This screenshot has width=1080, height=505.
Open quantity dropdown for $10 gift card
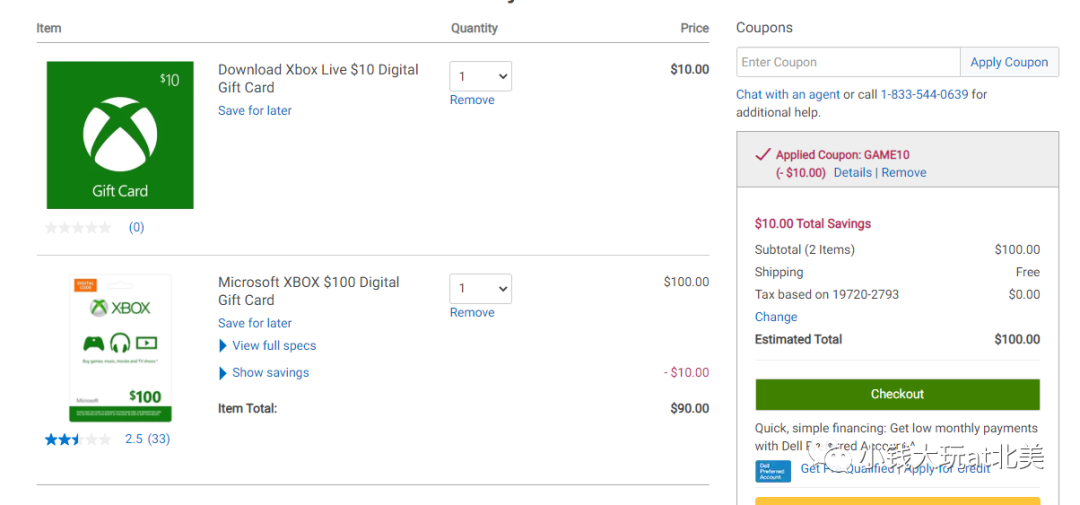coord(480,76)
